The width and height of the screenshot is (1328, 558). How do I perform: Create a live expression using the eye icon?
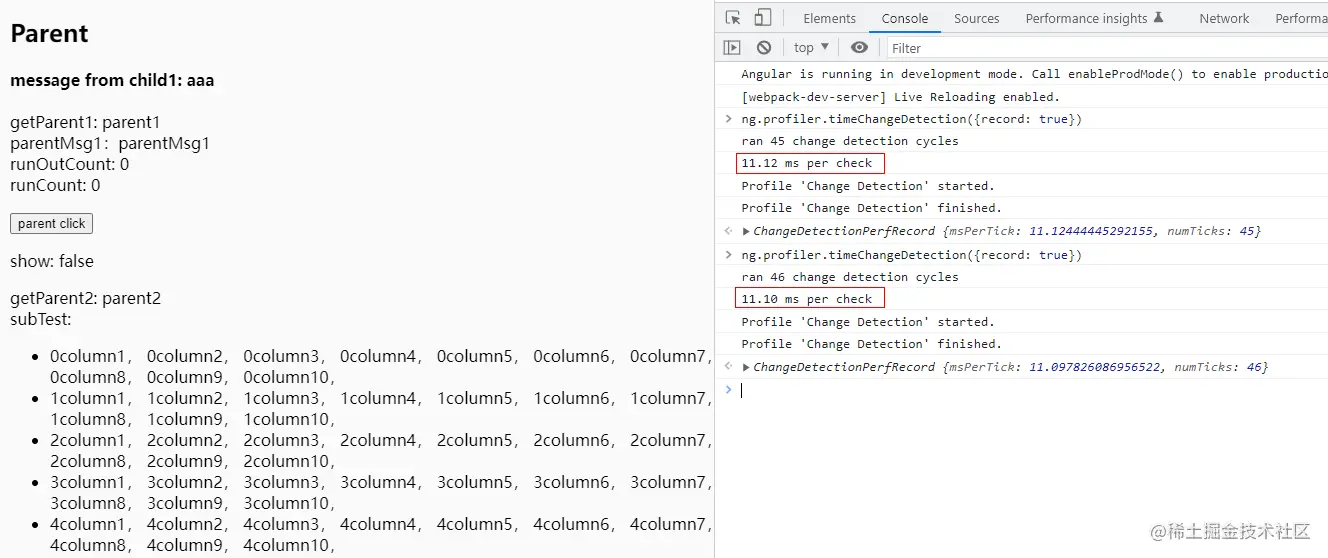pos(859,47)
